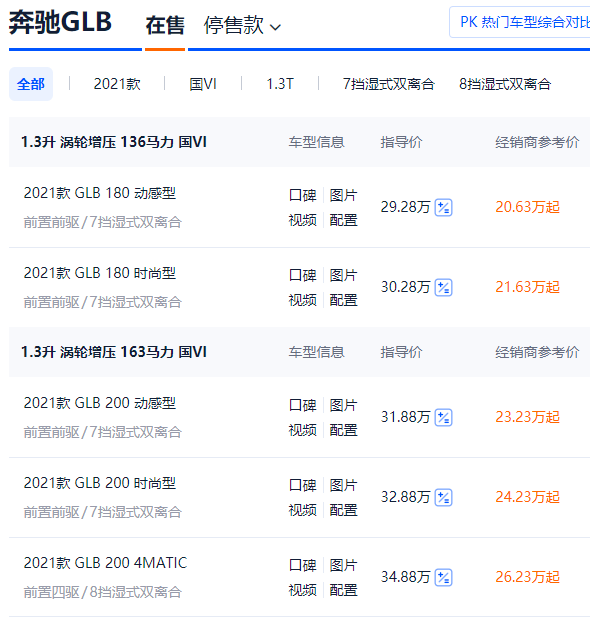Switch to the 在售 tab
This screenshot has width=590, height=617.
165,26
